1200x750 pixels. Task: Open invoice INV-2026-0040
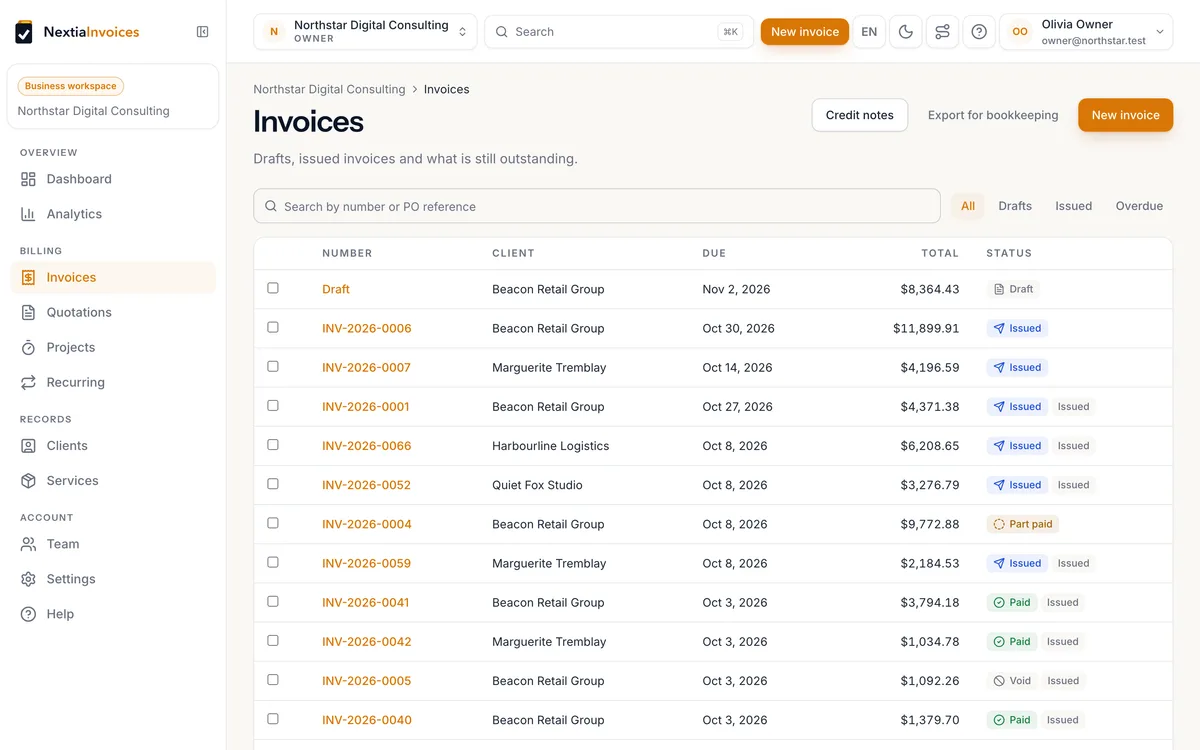point(367,720)
